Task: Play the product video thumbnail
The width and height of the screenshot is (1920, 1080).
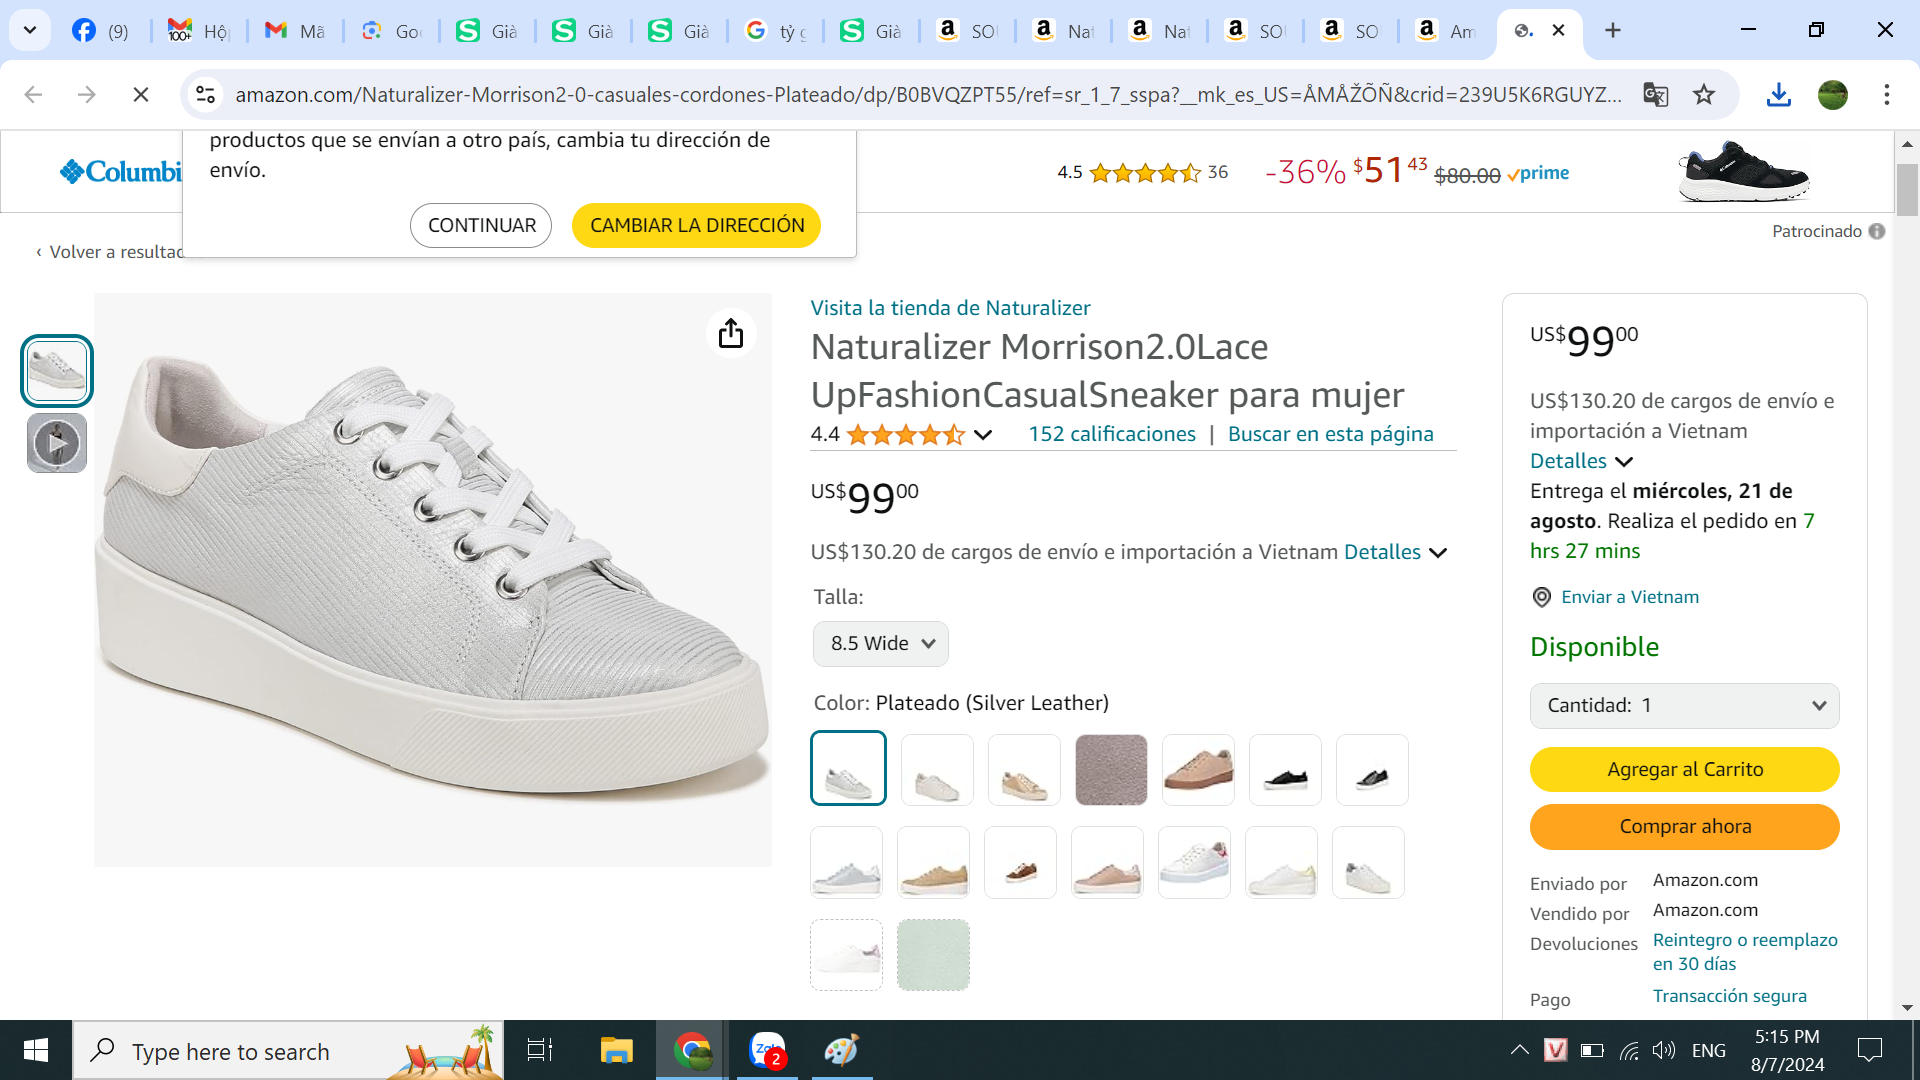Action: click(57, 443)
